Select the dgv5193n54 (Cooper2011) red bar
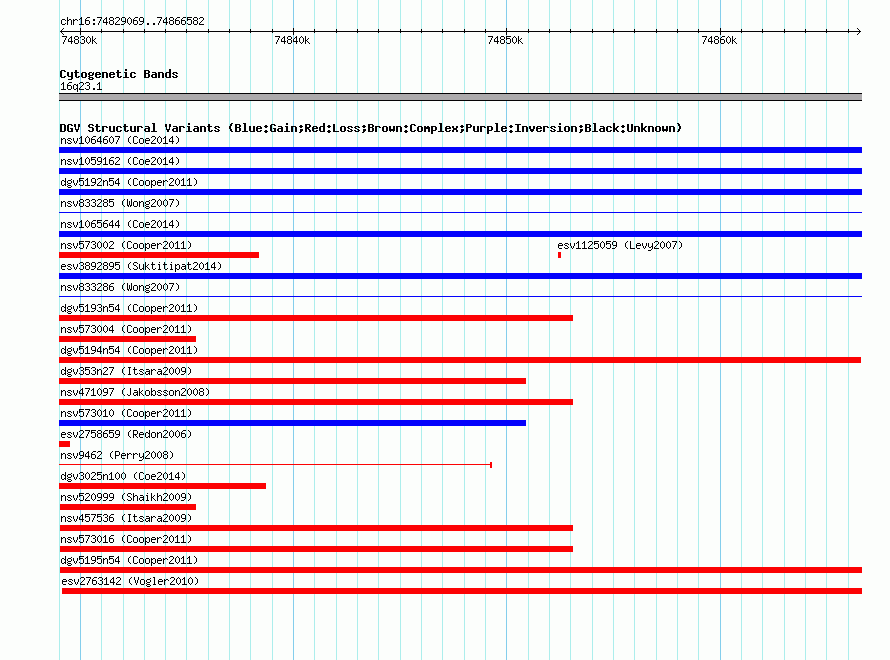Screen dimensions: 890x660 pyautogui.click(x=316, y=318)
